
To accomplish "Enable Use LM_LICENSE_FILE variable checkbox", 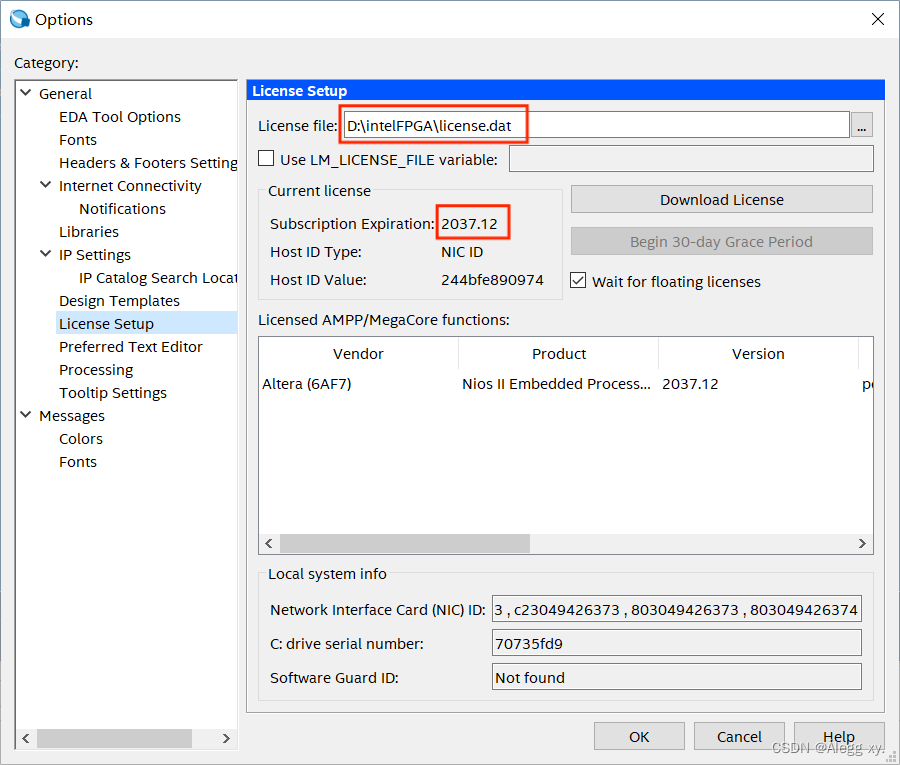I will [266, 158].
